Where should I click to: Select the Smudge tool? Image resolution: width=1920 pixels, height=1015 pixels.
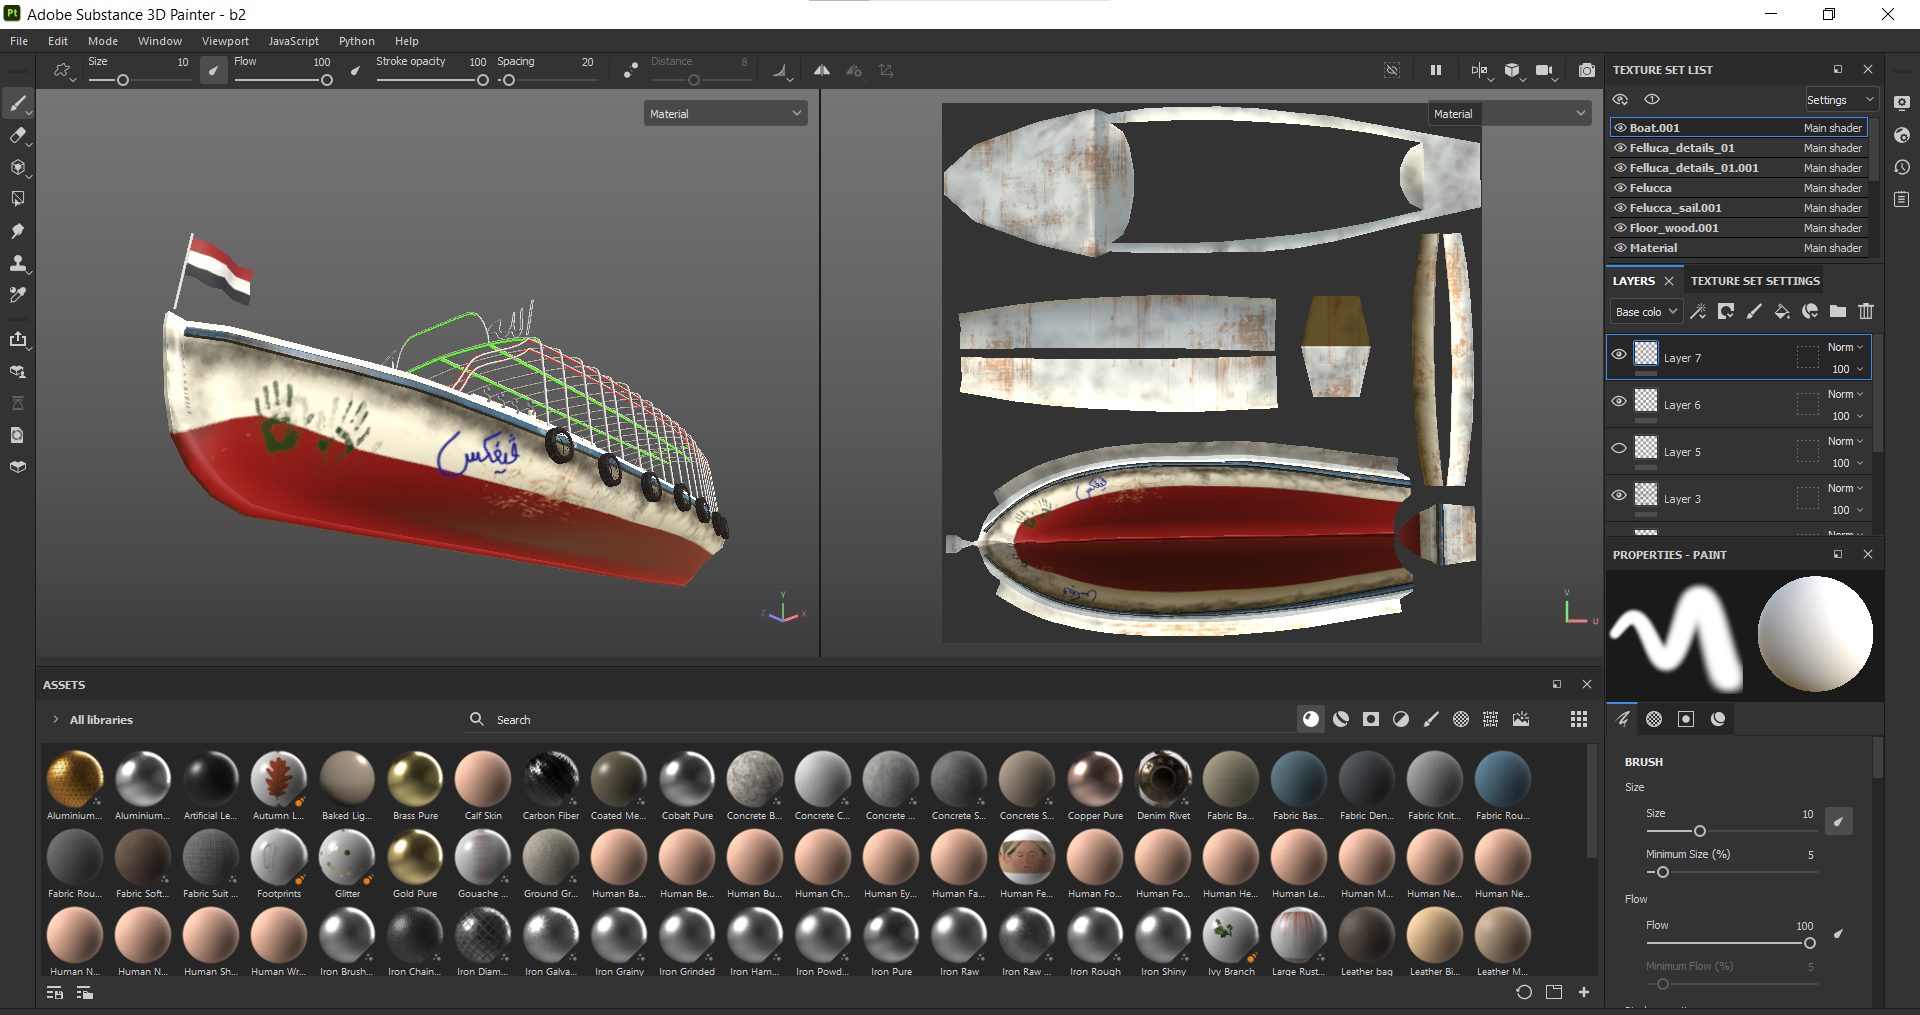17,231
